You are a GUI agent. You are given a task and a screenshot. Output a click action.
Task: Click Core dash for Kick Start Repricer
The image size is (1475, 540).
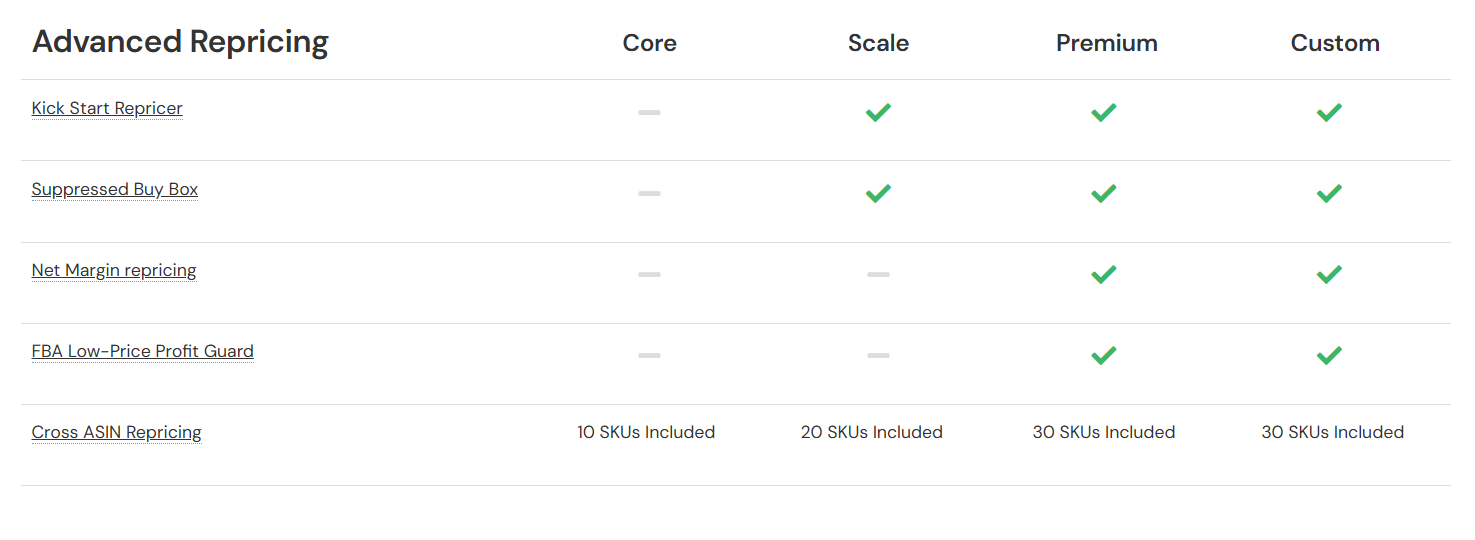point(649,112)
